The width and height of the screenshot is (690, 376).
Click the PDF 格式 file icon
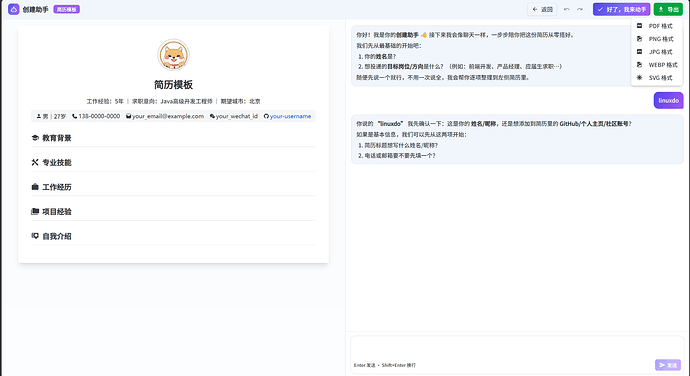(639, 26)
